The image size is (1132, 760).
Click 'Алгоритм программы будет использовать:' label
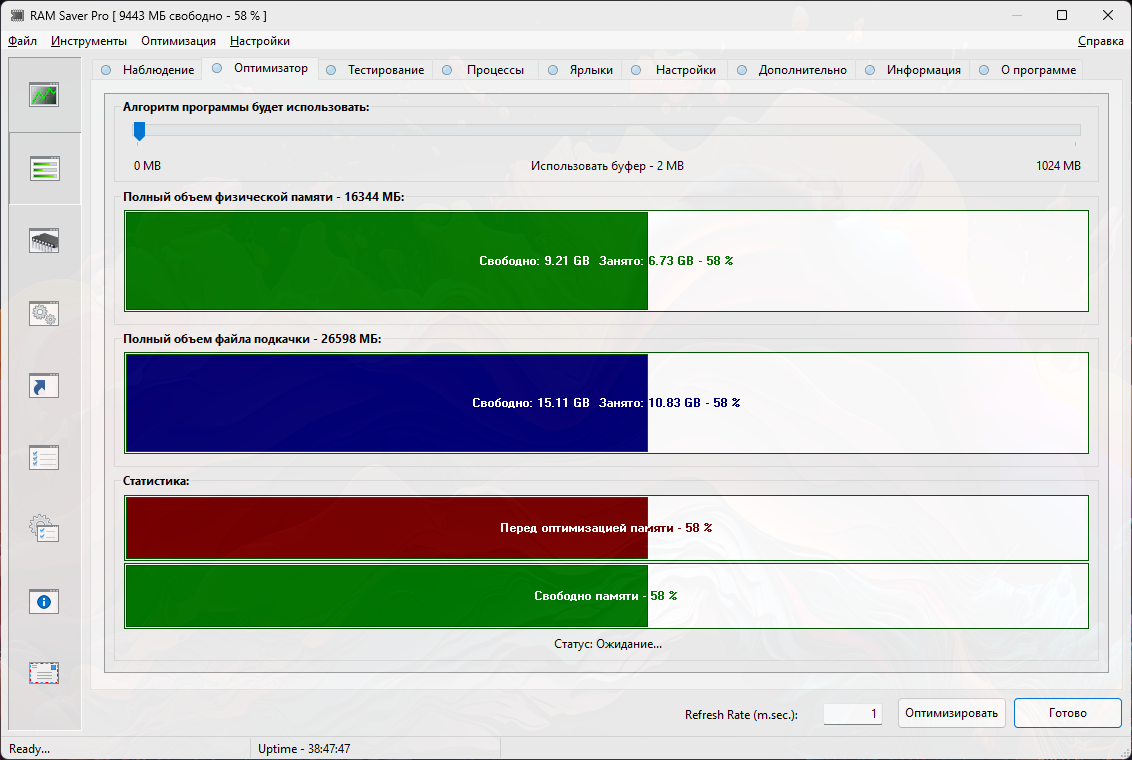pos(246,108)
